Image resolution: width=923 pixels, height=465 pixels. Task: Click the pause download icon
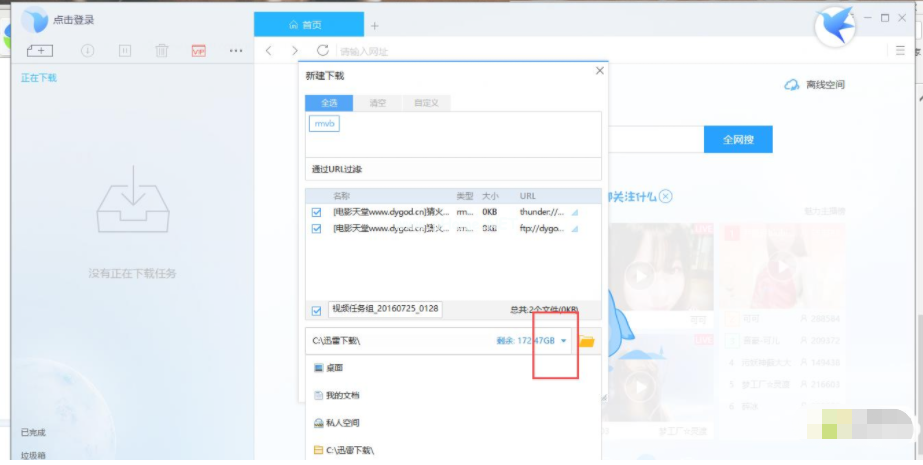pos(125,50)
